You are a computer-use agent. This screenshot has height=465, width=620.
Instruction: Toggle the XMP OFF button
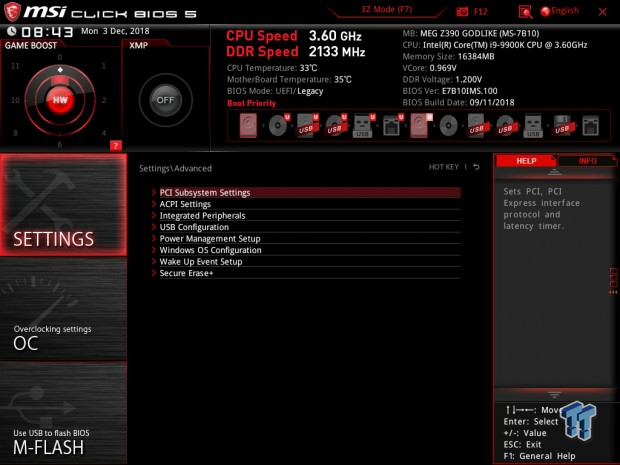(x=165, y=100)
